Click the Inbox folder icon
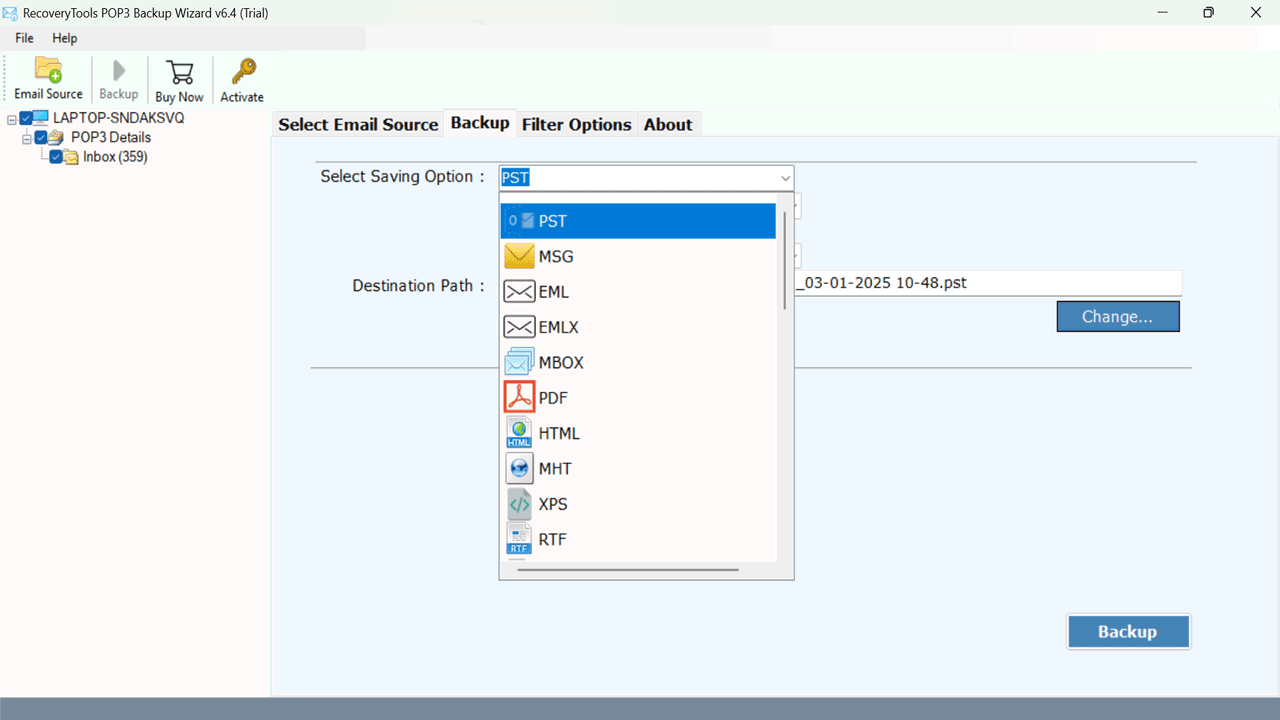Image resolution: width=1280 pixels, height=720 pixels. (x=72, y=157)
